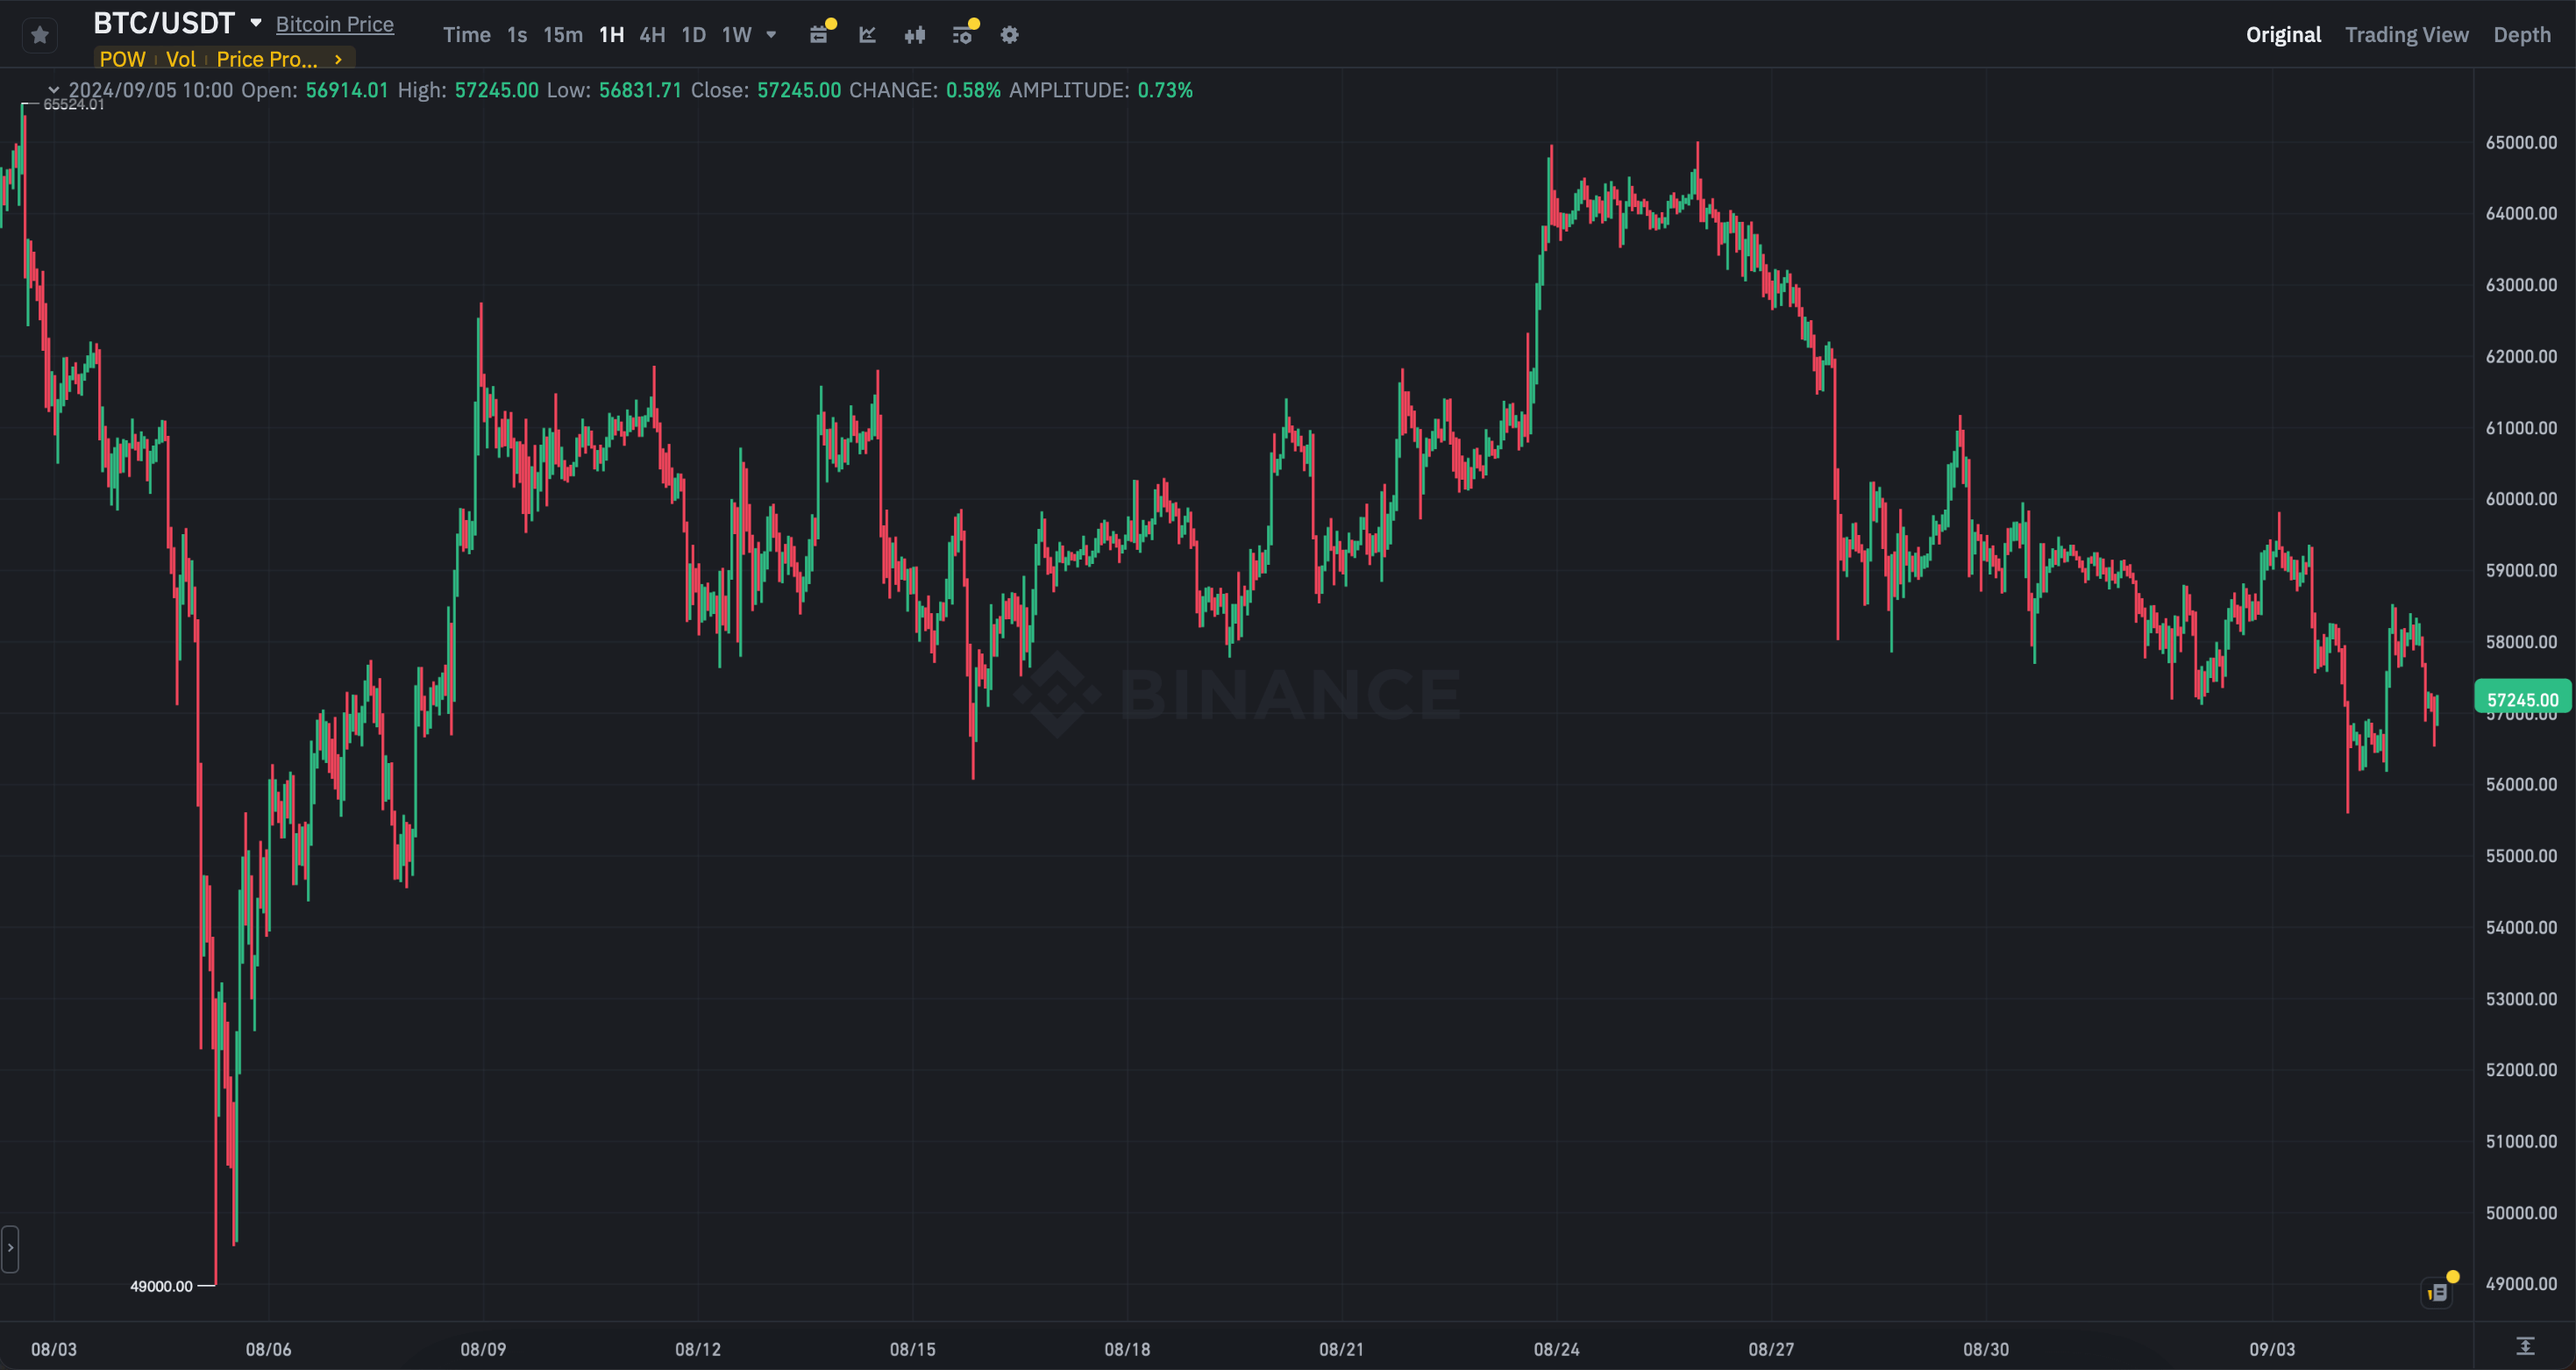Switch chart to Time line view

pos(466,35)
